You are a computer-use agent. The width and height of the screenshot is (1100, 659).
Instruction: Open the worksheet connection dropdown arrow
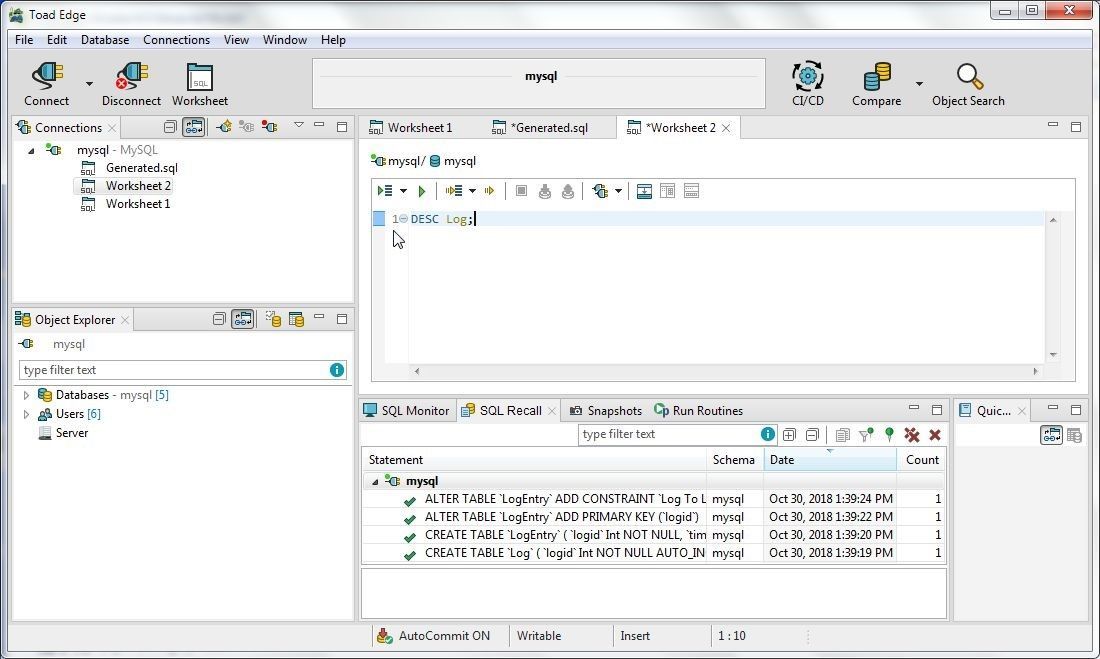pyautogui.click(x=618, y=191)
